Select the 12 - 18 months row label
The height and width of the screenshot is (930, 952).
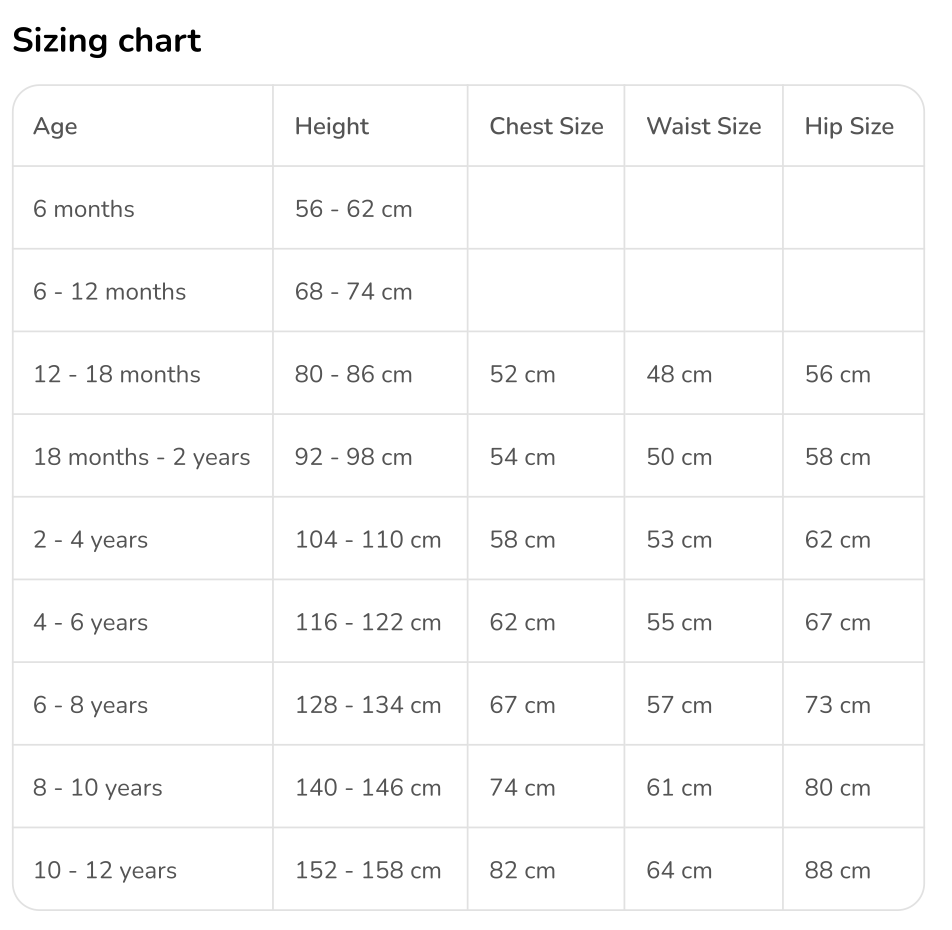(116, 375)
